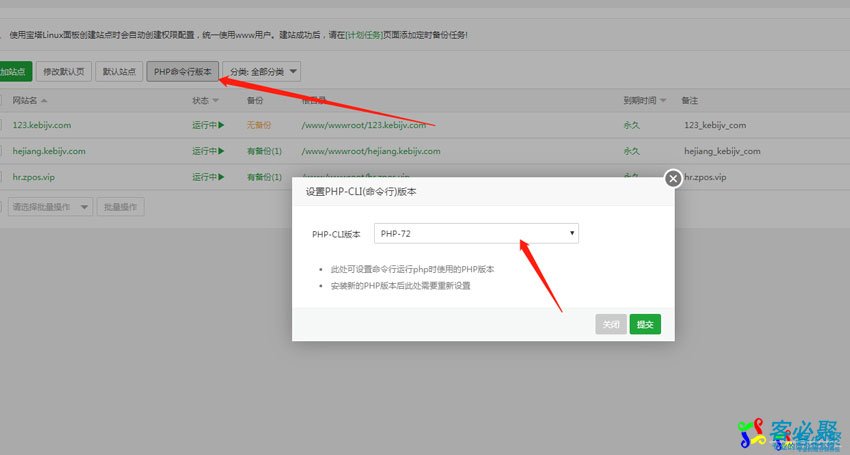
Task: Click 无备份 link for 123.kebijv.com
Action: point(258,125)
